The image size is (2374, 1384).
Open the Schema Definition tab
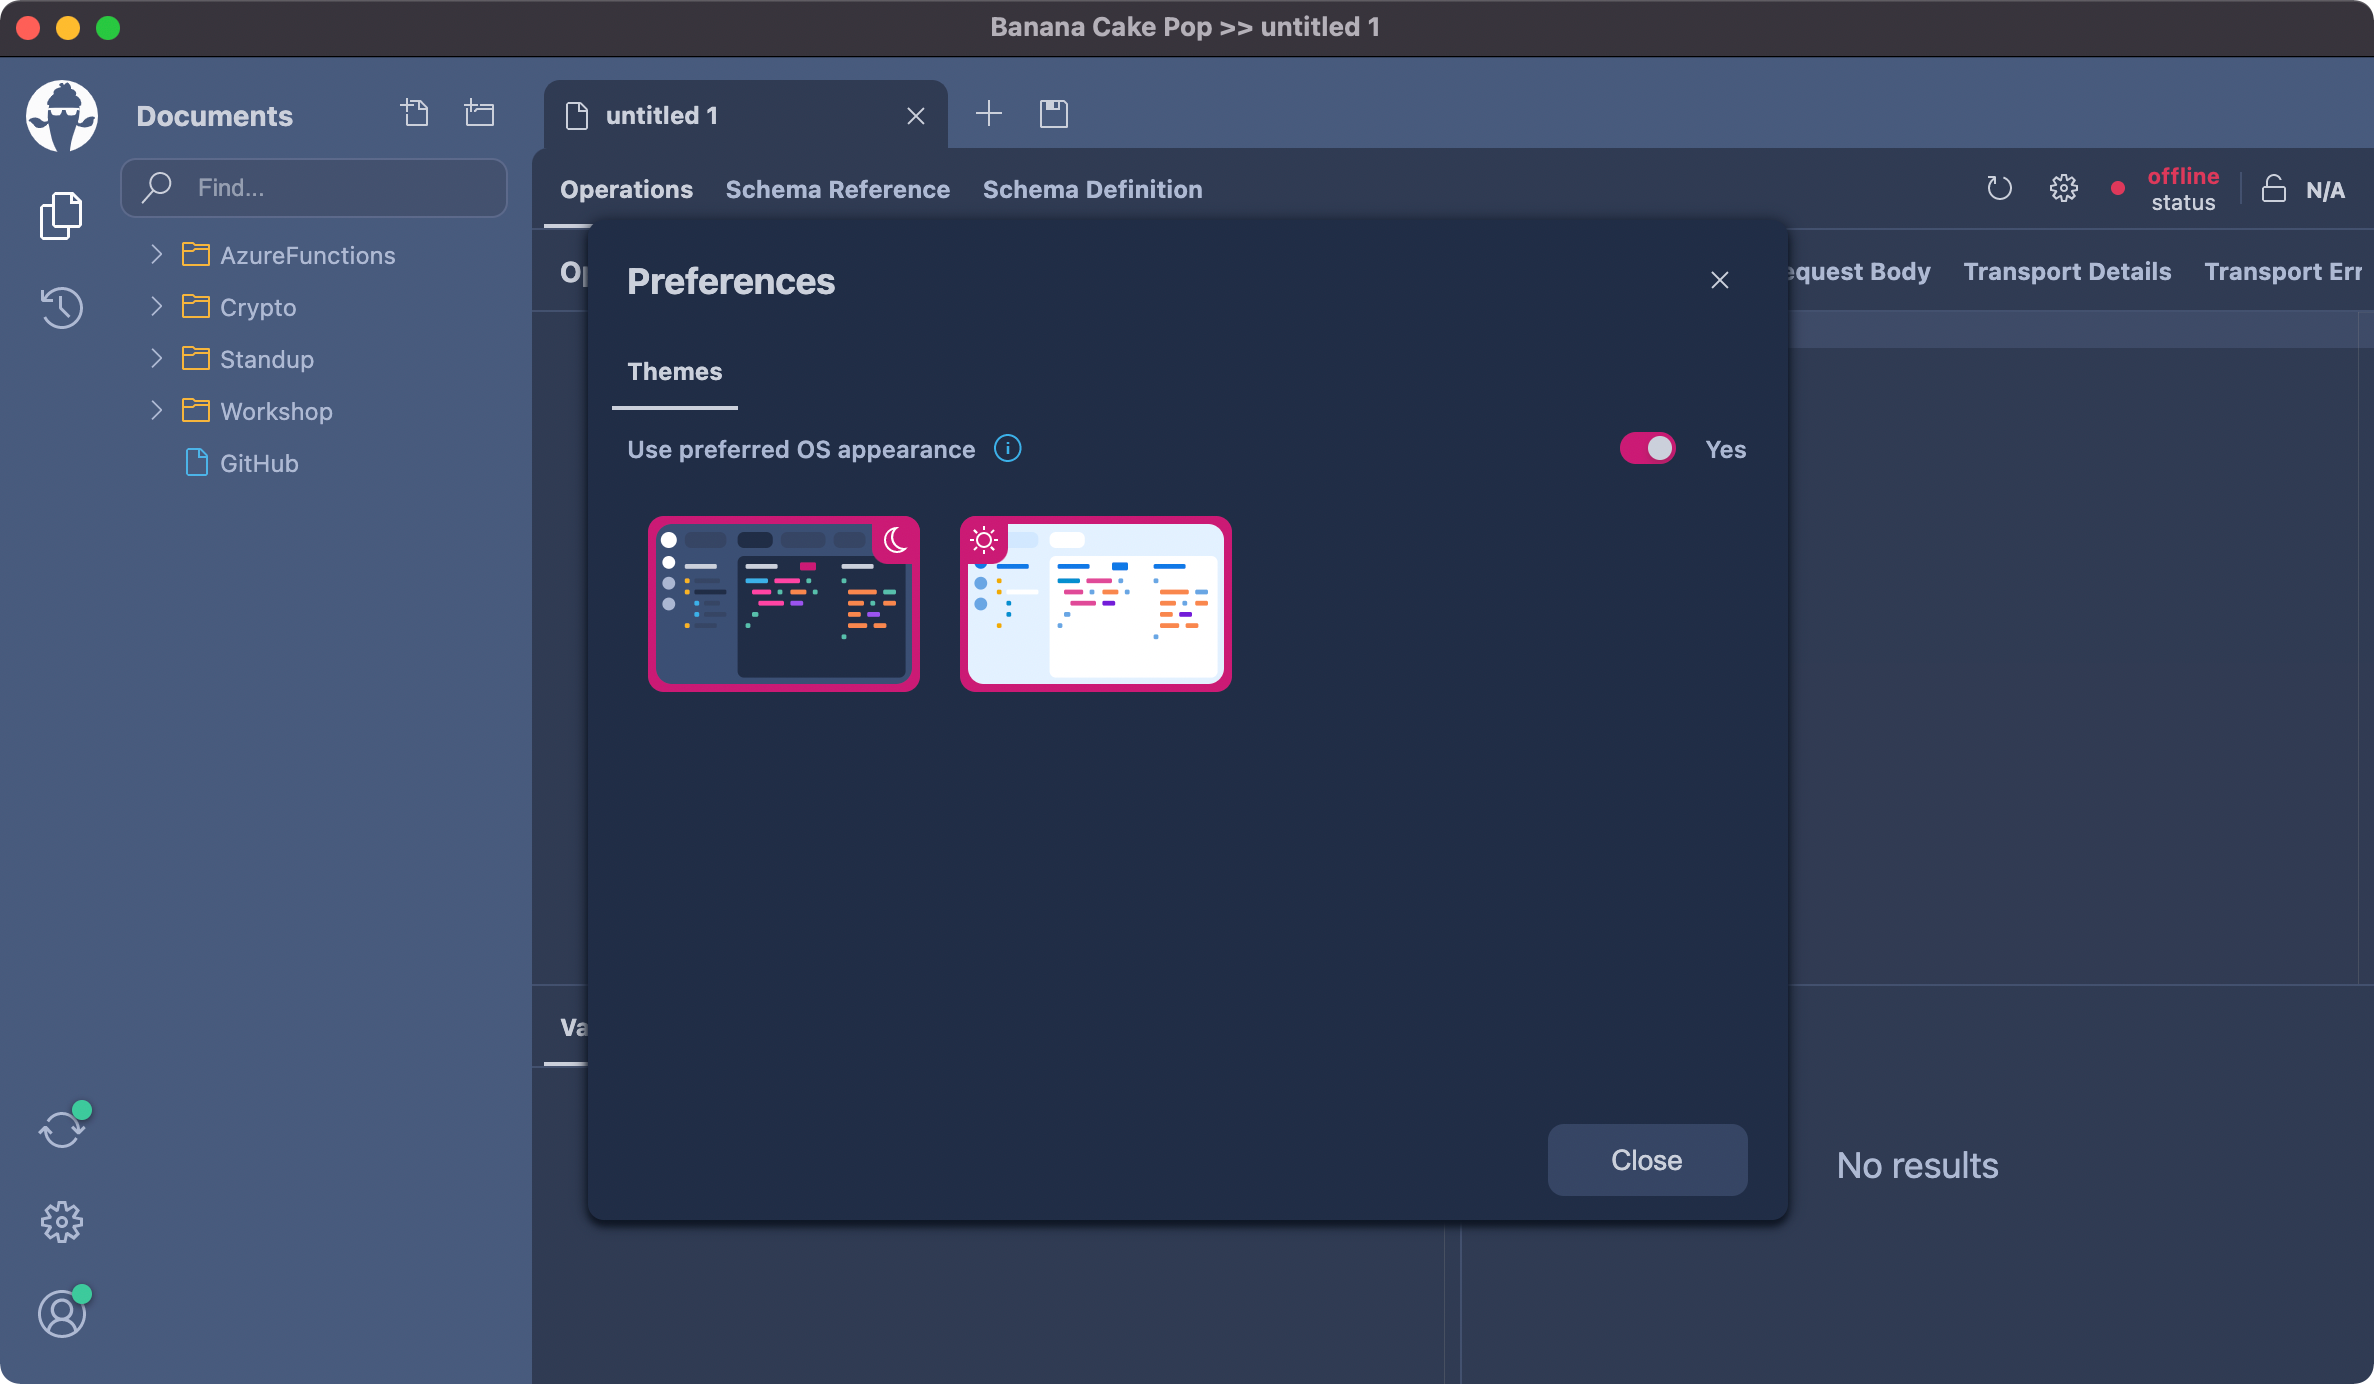click(1092, 189)
